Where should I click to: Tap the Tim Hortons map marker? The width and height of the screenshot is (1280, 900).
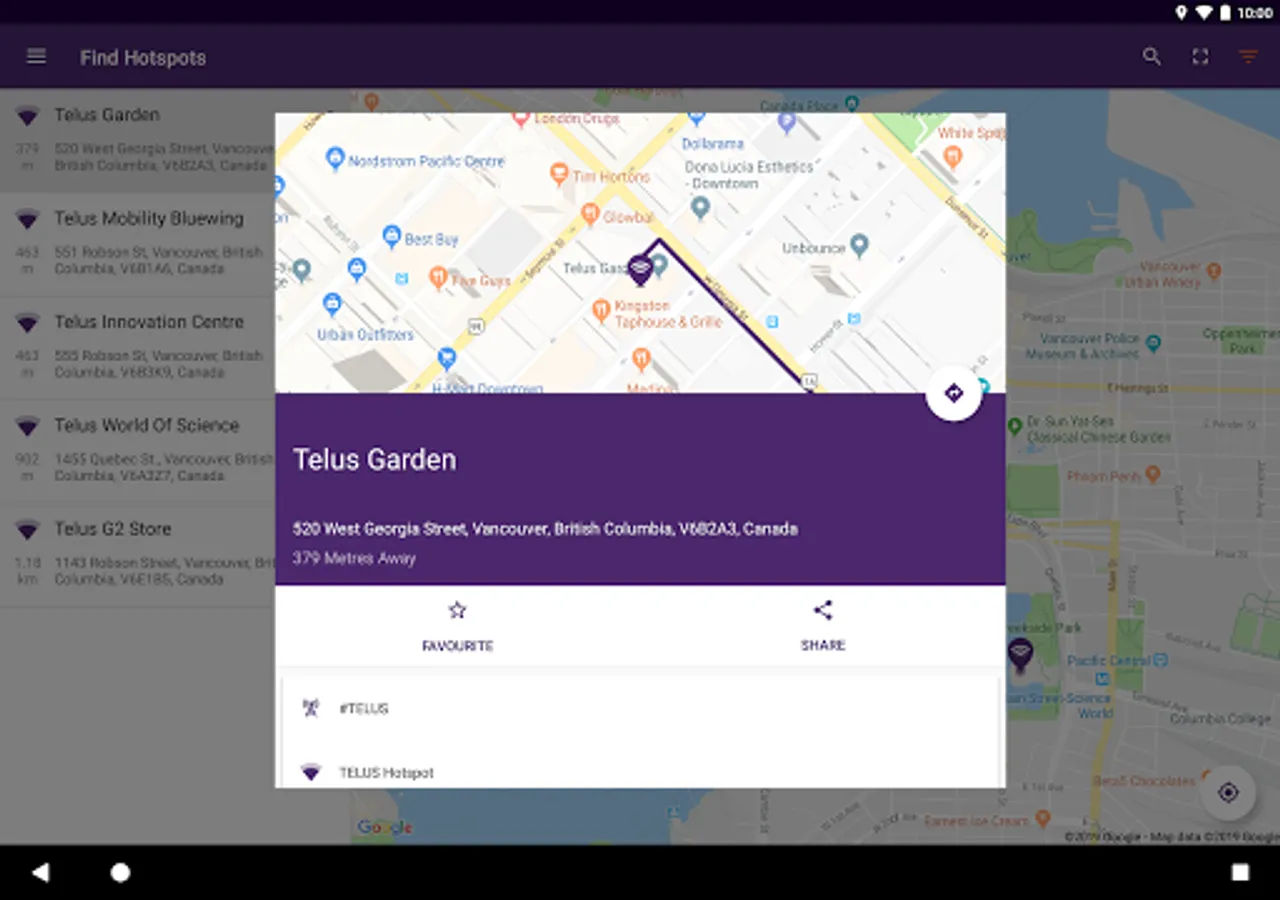click(x=560, y=176)
